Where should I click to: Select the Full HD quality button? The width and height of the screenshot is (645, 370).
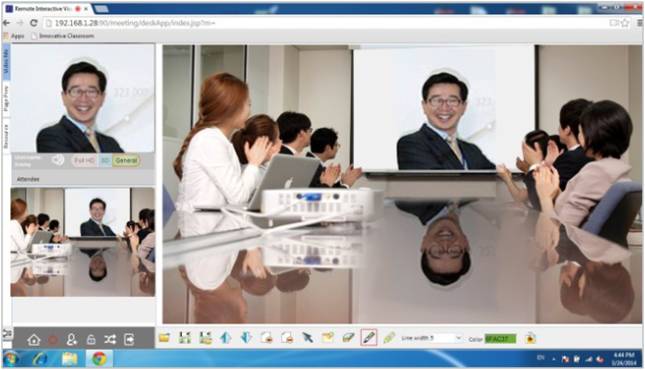click(84, 161)
